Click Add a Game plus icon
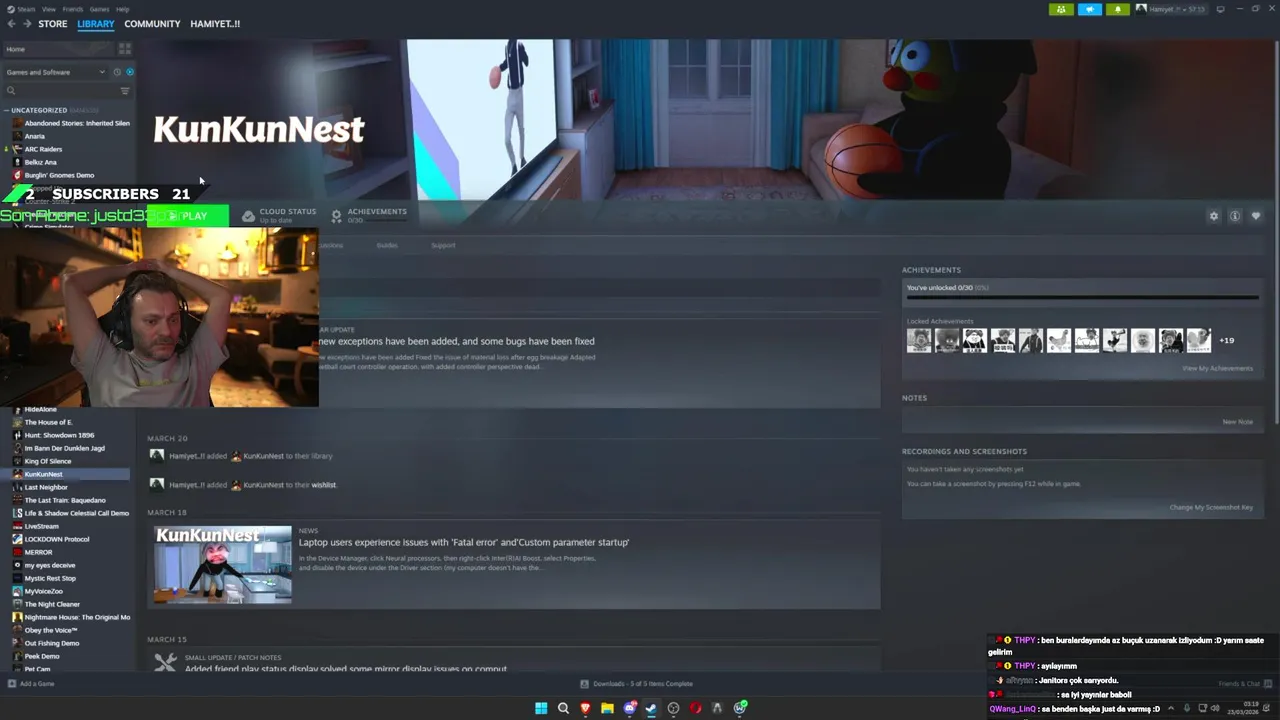The height and width of the screenshot is (720, 1280). coord(12,684)
